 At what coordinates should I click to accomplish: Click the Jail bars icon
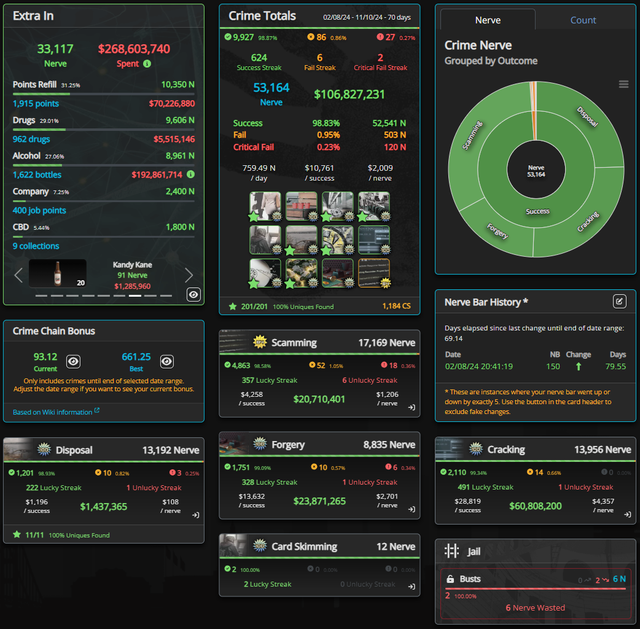[451, 551]
